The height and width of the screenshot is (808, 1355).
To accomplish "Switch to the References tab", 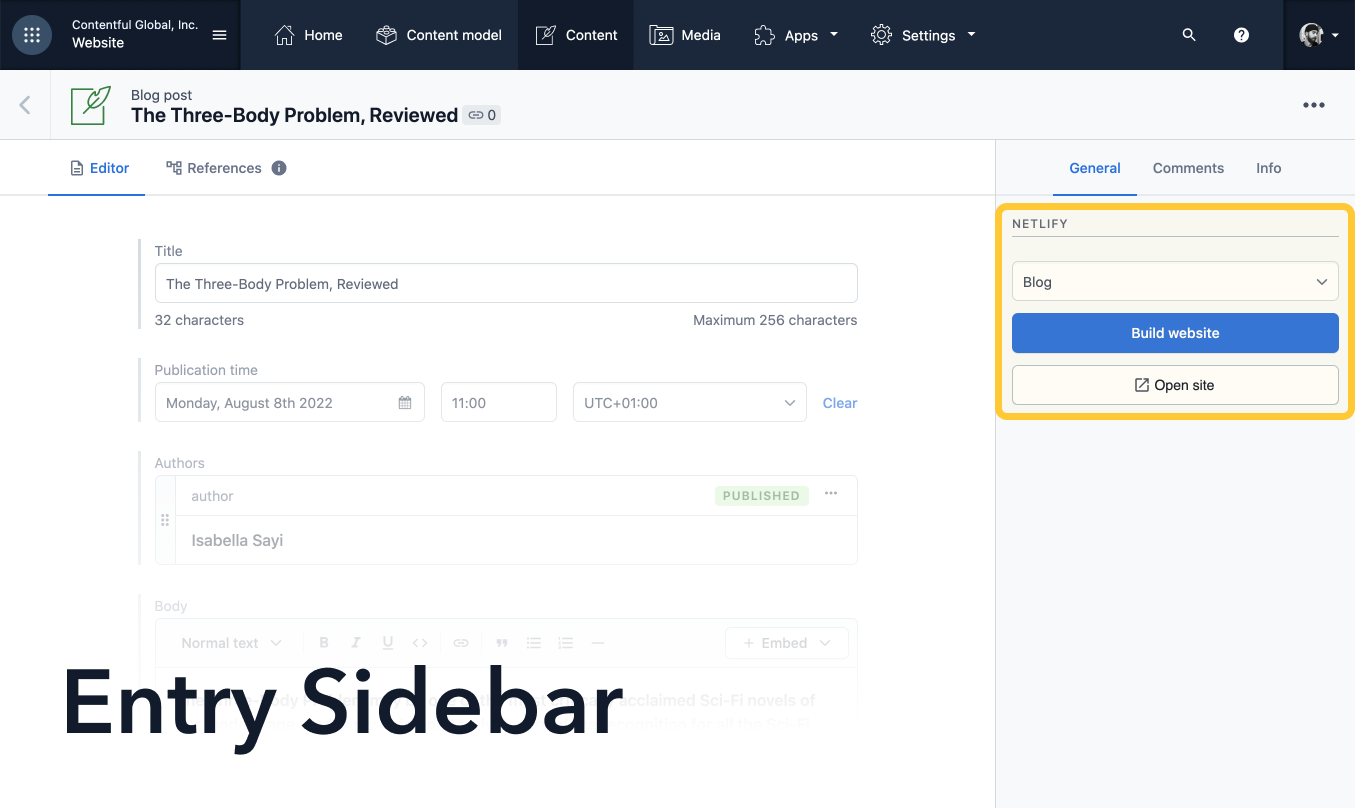I will coord(225,167).
